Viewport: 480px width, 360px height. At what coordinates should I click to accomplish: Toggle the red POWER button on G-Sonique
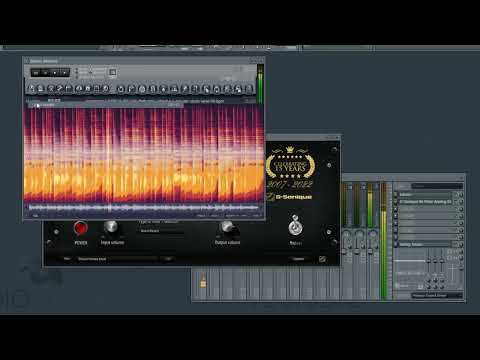click(80, 228)
